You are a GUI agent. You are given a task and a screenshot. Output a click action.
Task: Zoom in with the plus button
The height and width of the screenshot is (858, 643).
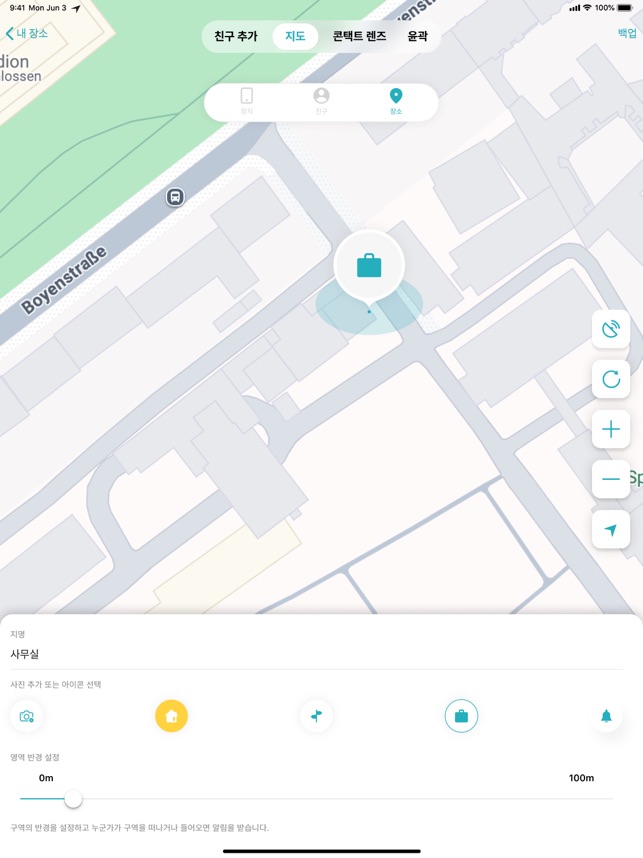(x=611, y=429)
